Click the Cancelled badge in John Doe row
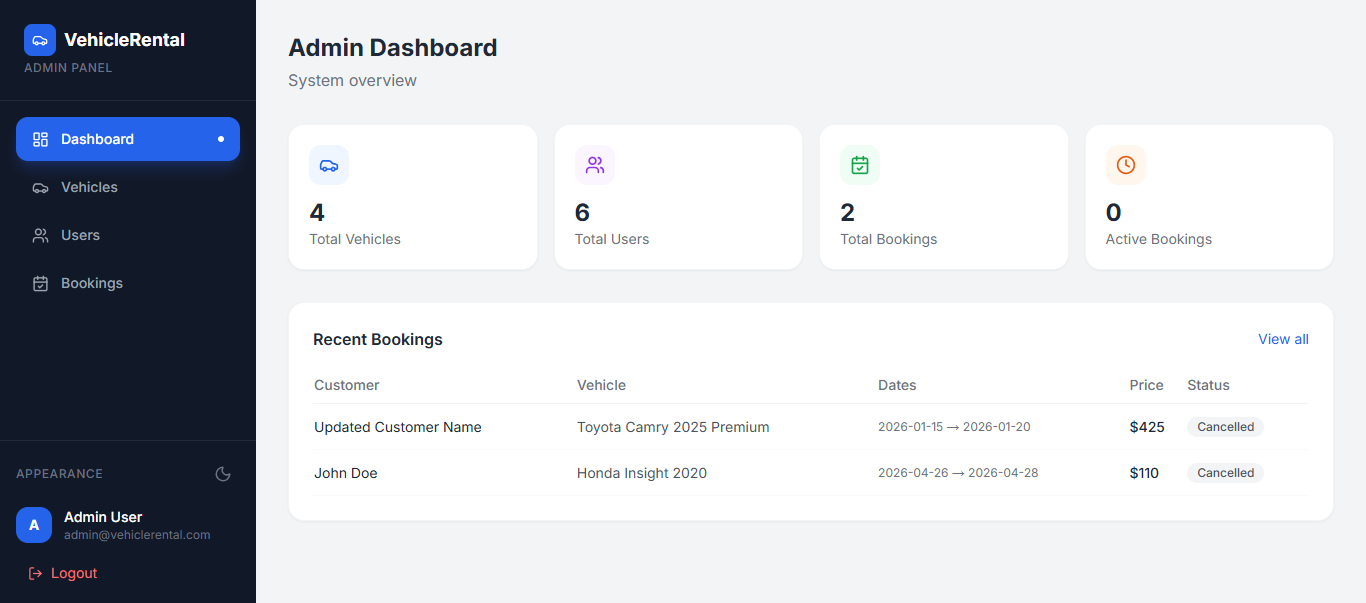The width and height of the screenshot is (1366, 603). tap(1225, 473)
